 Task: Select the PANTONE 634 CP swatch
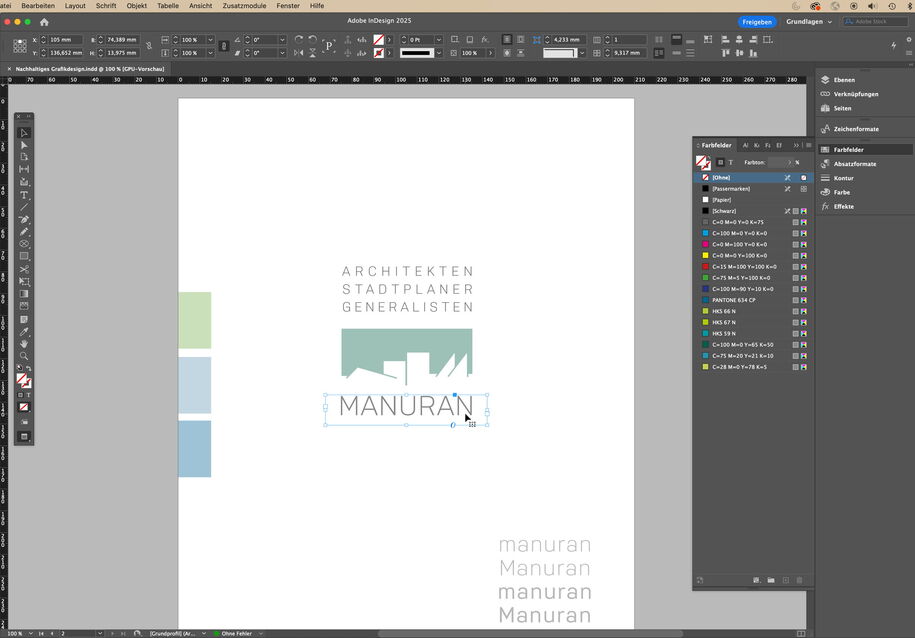coord(734,299)
